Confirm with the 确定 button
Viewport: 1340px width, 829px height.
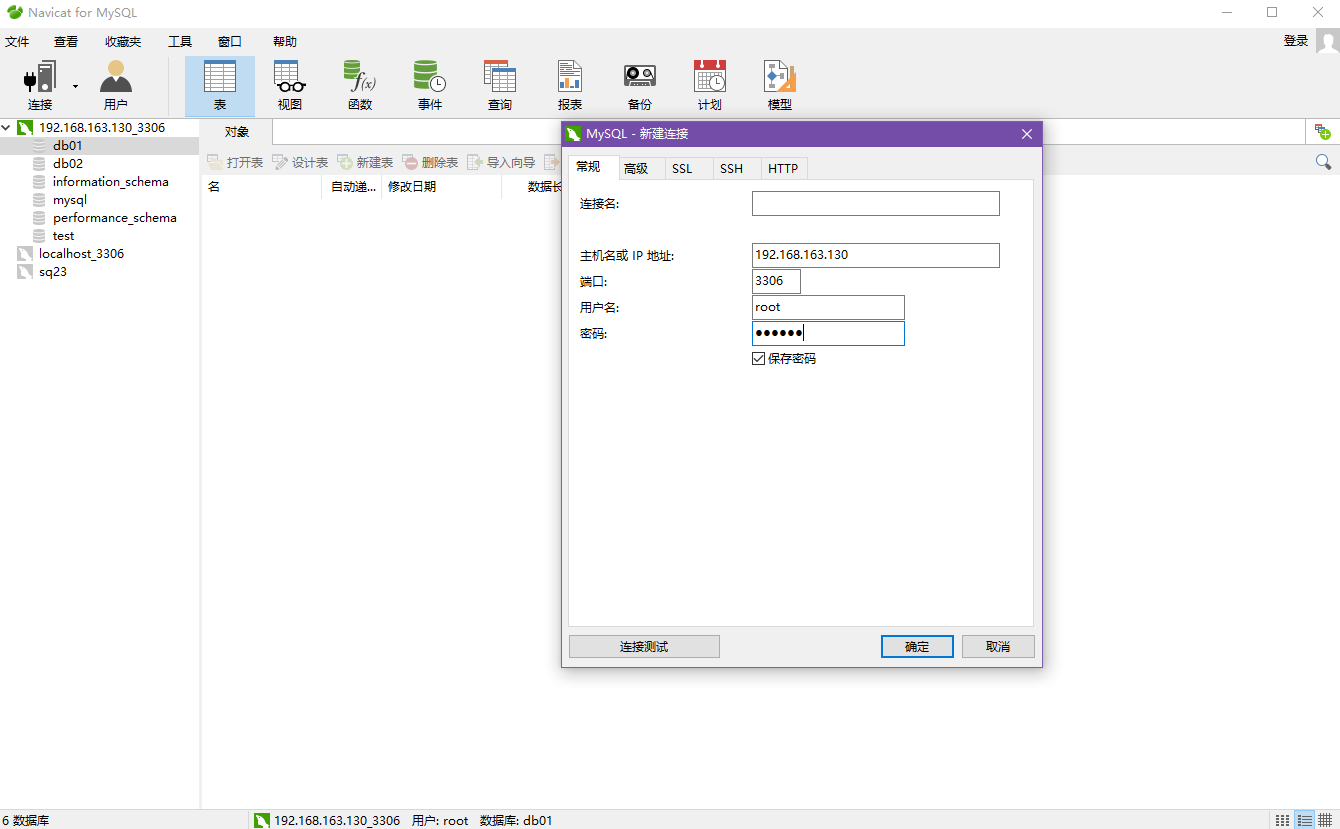tap(917, 647)
